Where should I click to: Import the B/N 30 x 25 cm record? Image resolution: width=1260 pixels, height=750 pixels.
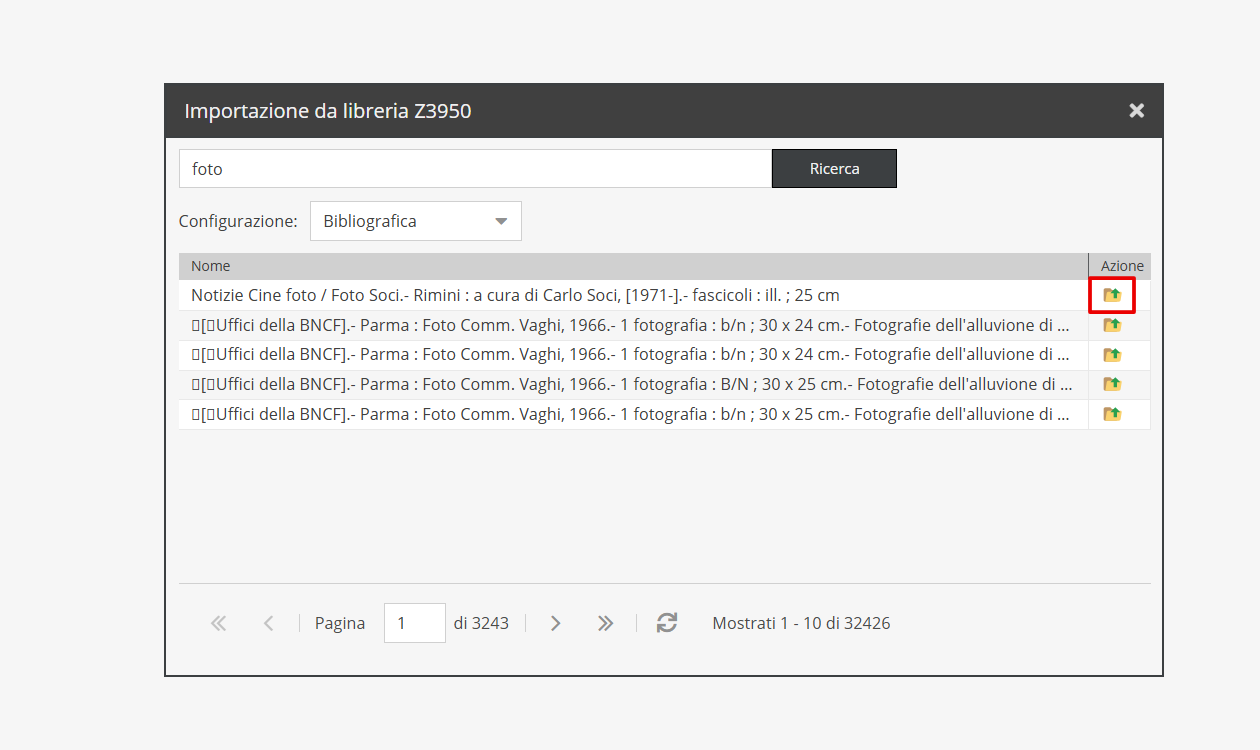[x=1112, y=384]
